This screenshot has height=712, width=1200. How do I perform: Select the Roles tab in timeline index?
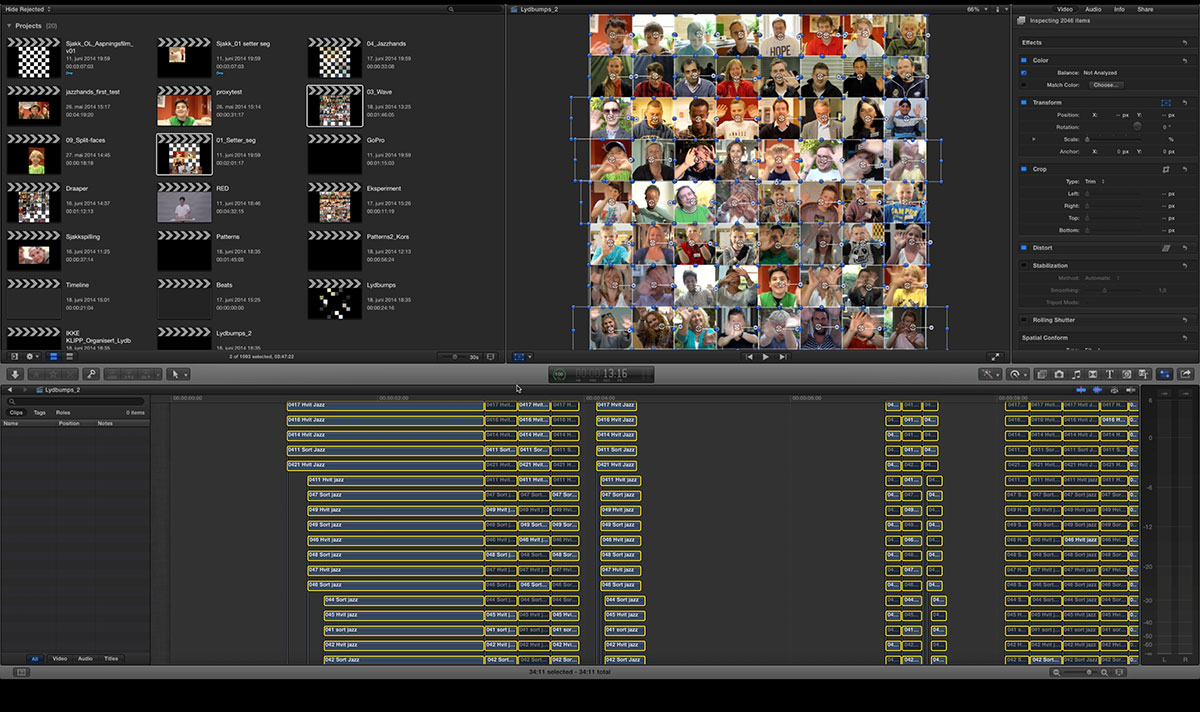pyautogui.click(x=63, y=412)
